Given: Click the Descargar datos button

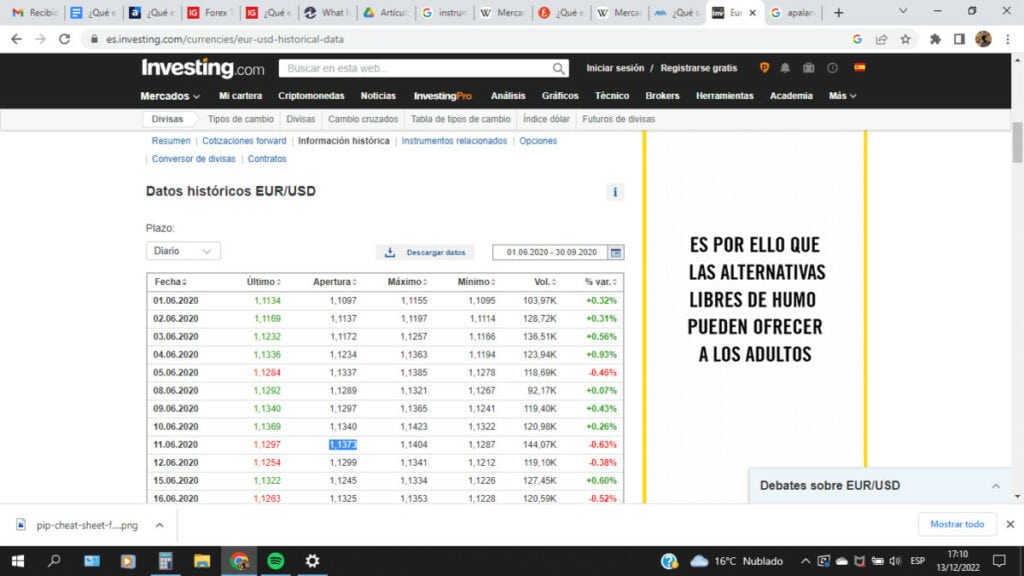Looking at the screenshot, I should [425, 252].
